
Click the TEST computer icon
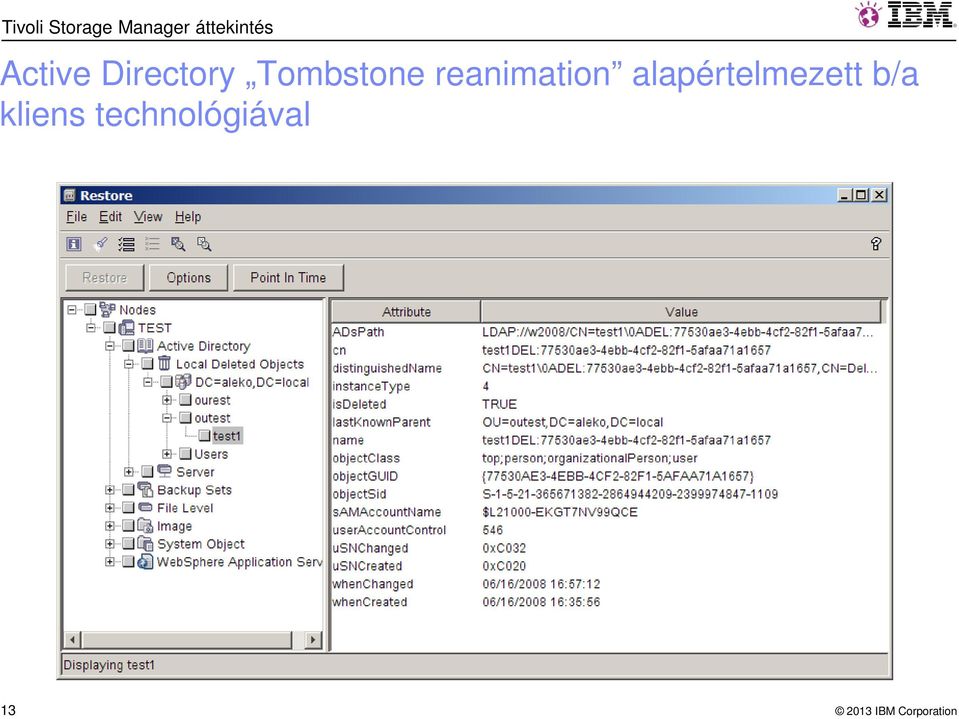[127, 328]
